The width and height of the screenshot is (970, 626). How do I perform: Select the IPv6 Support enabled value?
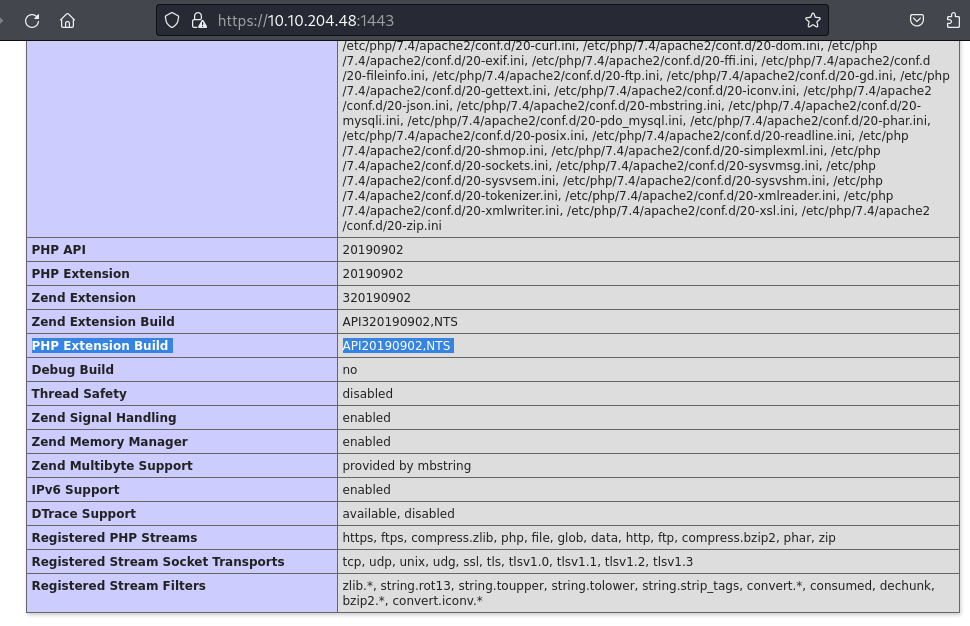coord(366,489)
